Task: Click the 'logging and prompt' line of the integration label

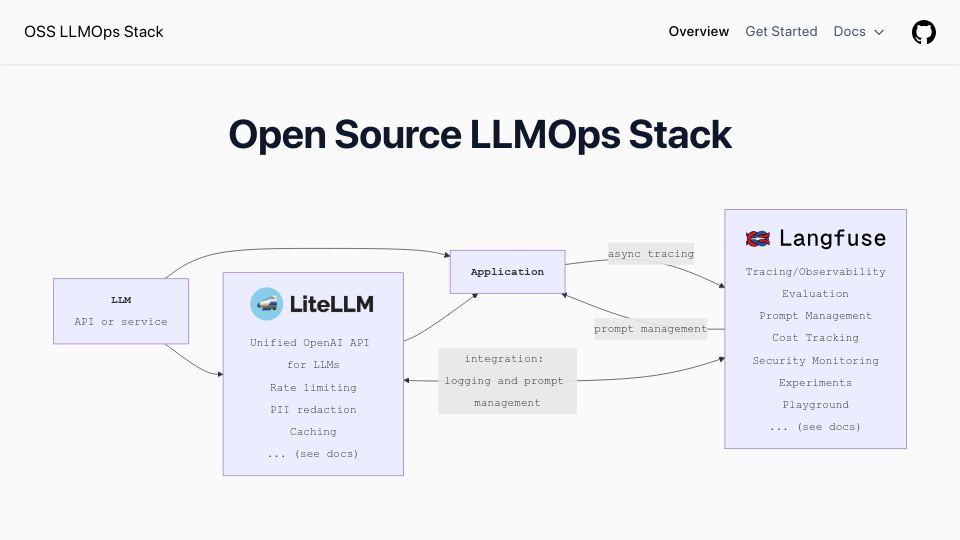Action: pos(504,381)
